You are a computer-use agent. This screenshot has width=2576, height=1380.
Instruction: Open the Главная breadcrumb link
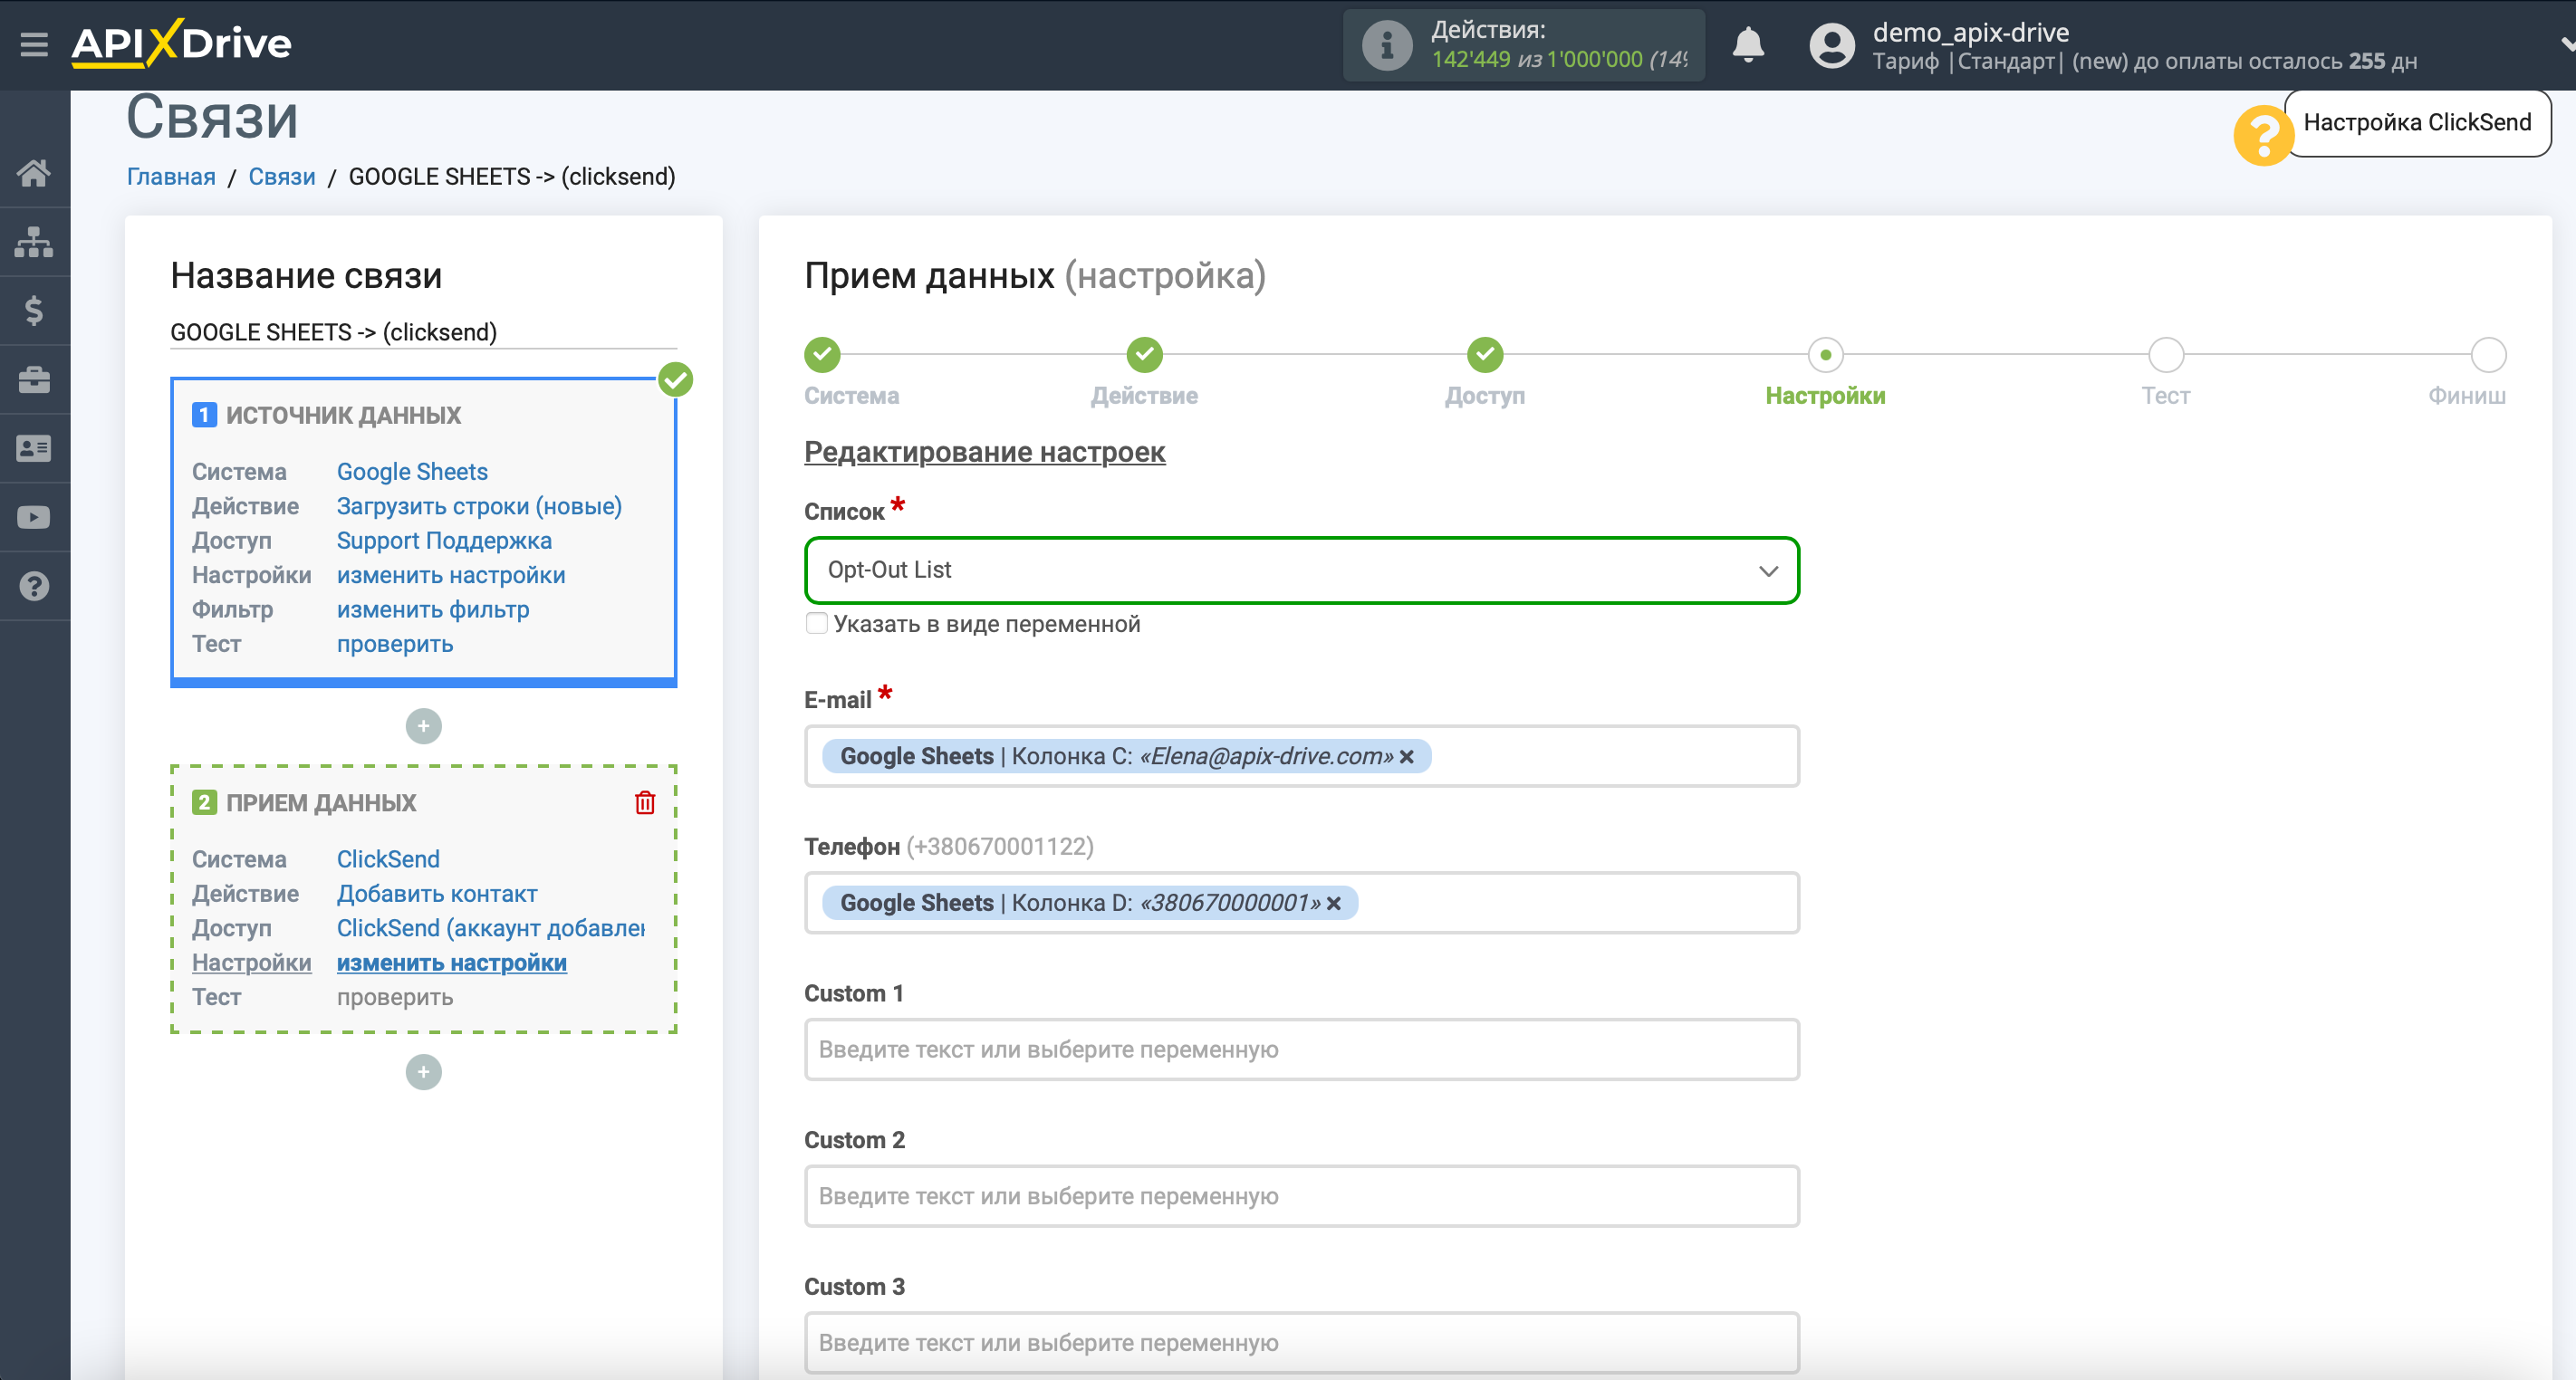coord(171,177)
